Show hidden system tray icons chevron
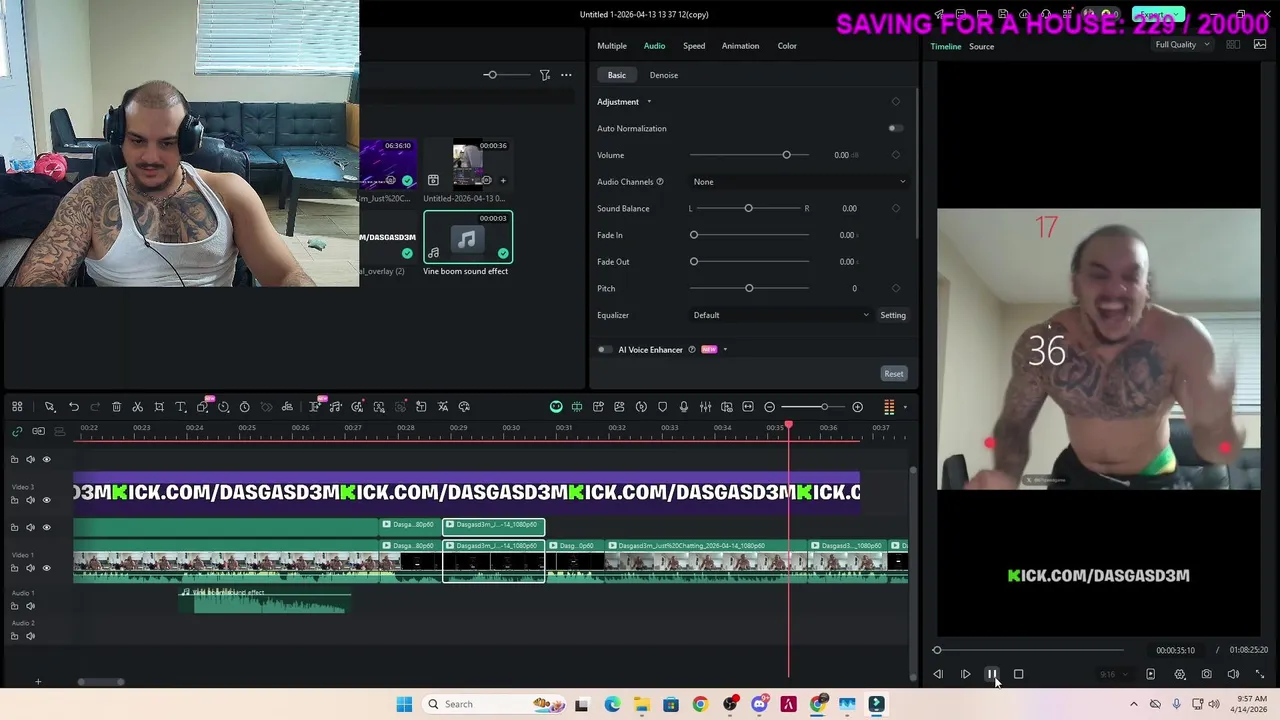Screen dimensions: 1280x720 pyautogui.click(x=1133, y=704)
